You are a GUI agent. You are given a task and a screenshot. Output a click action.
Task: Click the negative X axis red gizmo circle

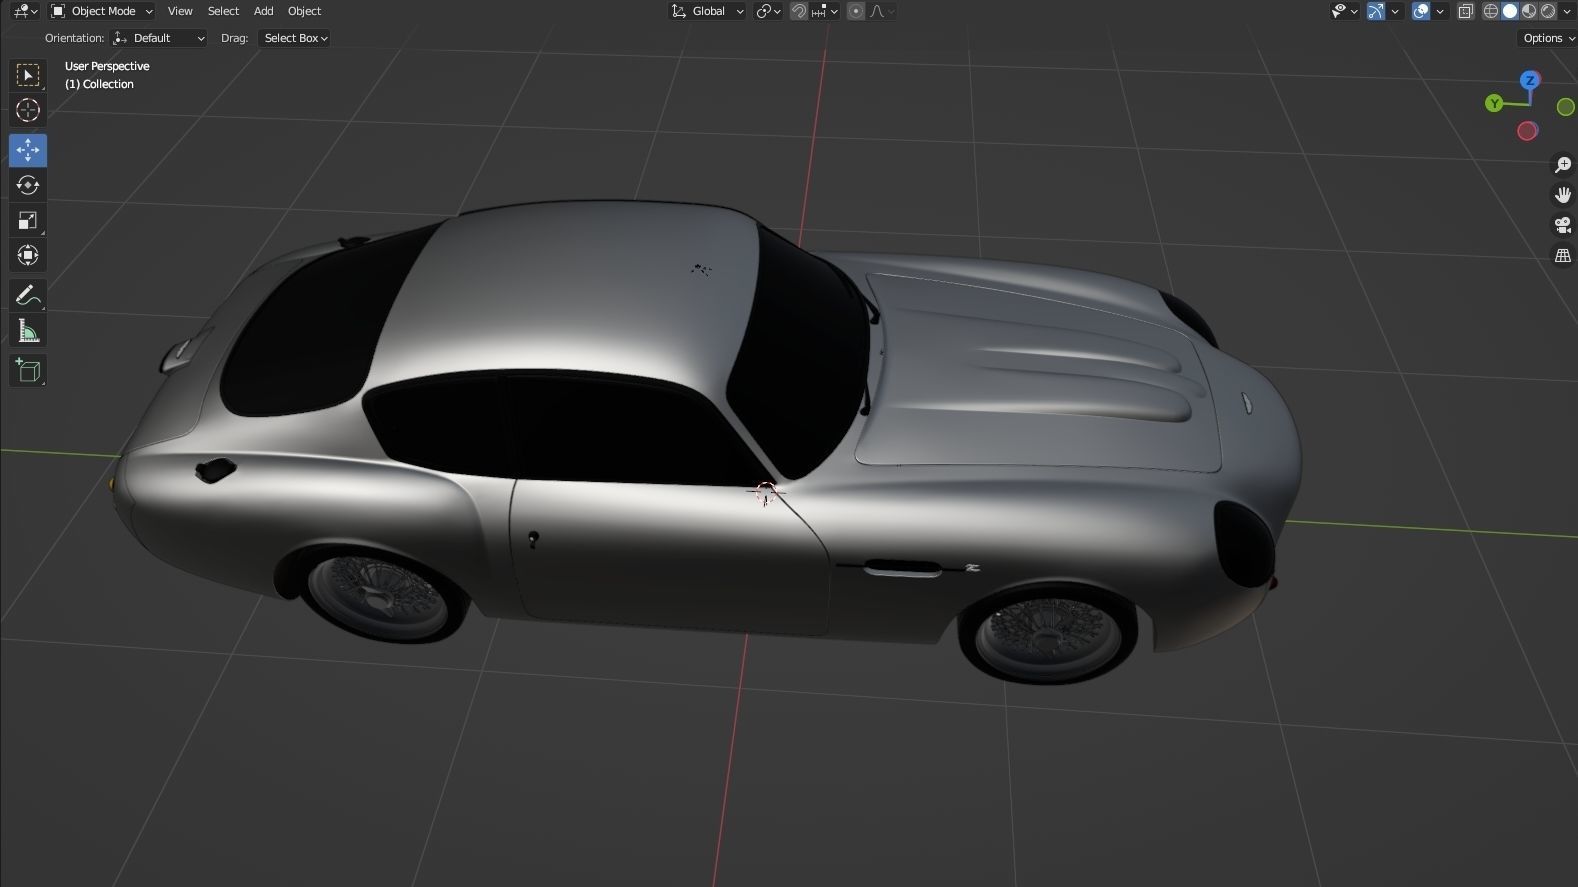[x=1527, y=131]
